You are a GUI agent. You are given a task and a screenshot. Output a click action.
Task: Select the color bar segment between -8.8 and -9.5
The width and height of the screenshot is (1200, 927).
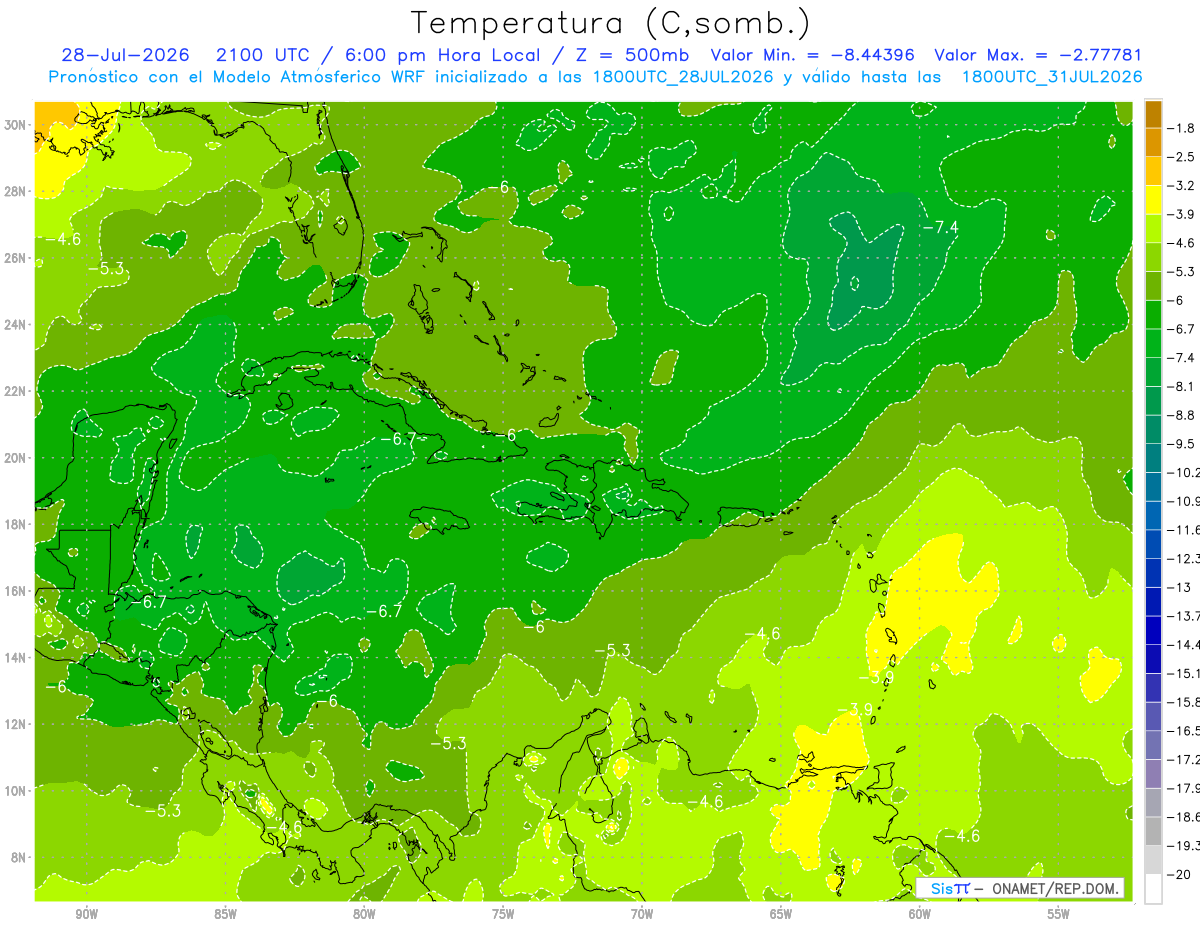1153,429
